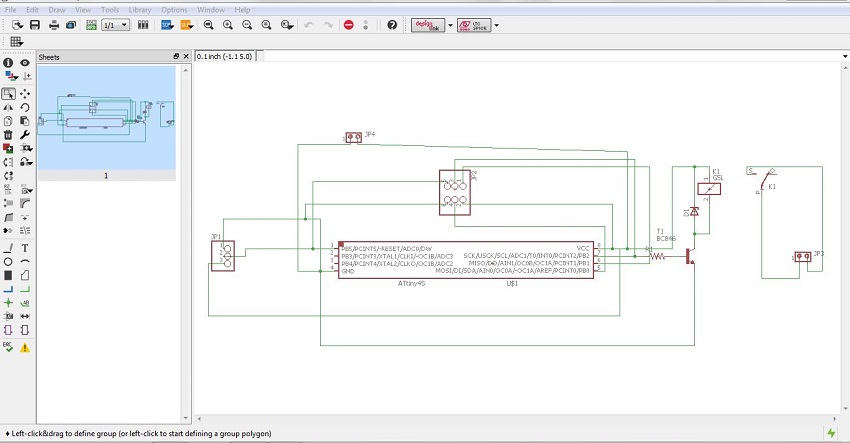Select the Miter tool
This screenshot has height=443, width=850.
[25, 203]
